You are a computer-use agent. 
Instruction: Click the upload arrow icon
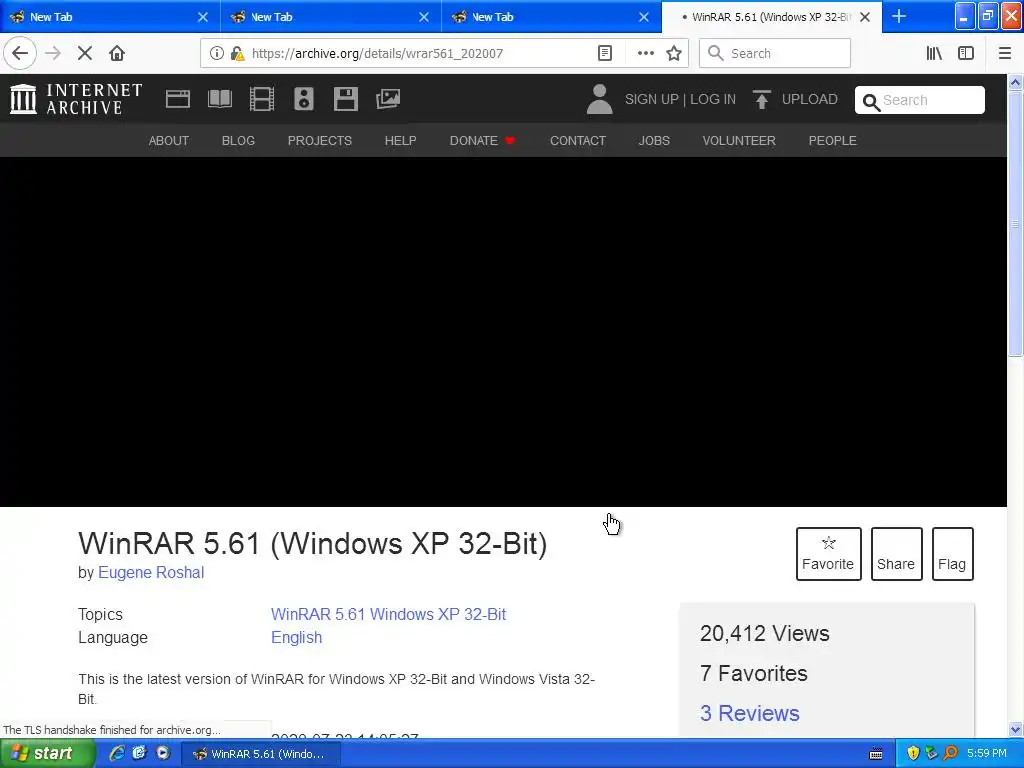click(x=761, y=99)
